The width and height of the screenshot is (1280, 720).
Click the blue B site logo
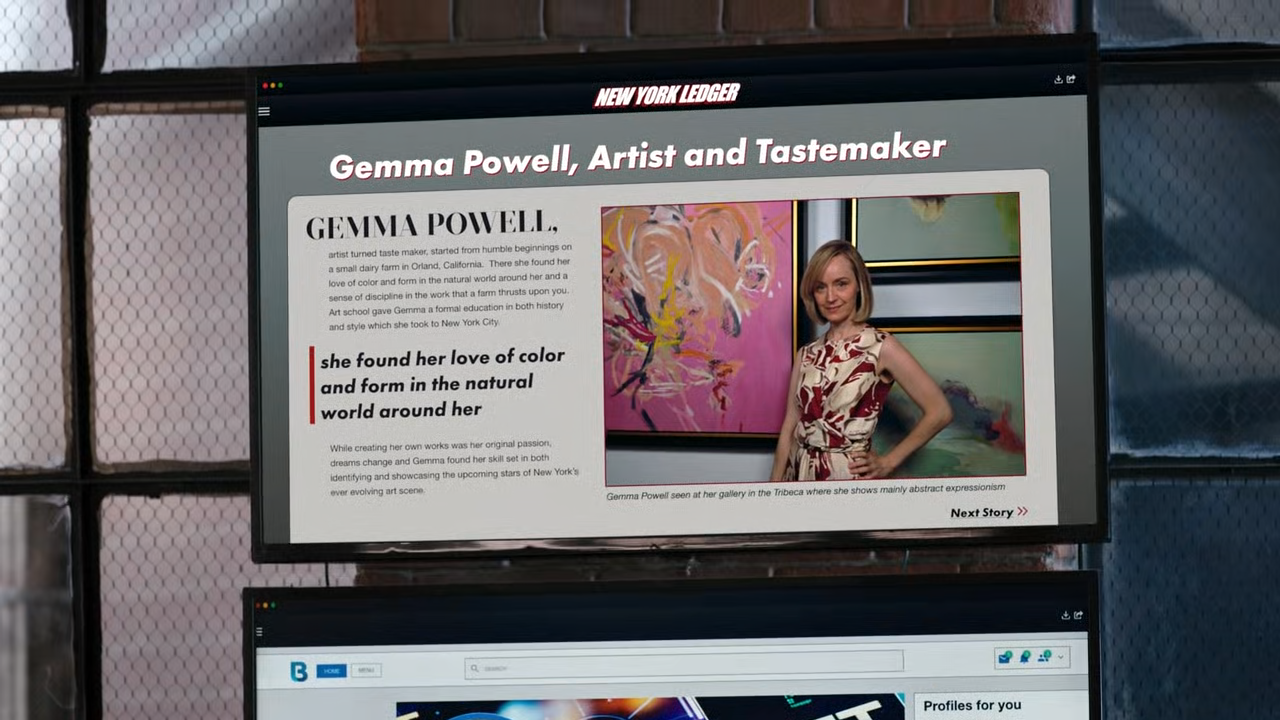pyautogui.click(x=298, y=671)
